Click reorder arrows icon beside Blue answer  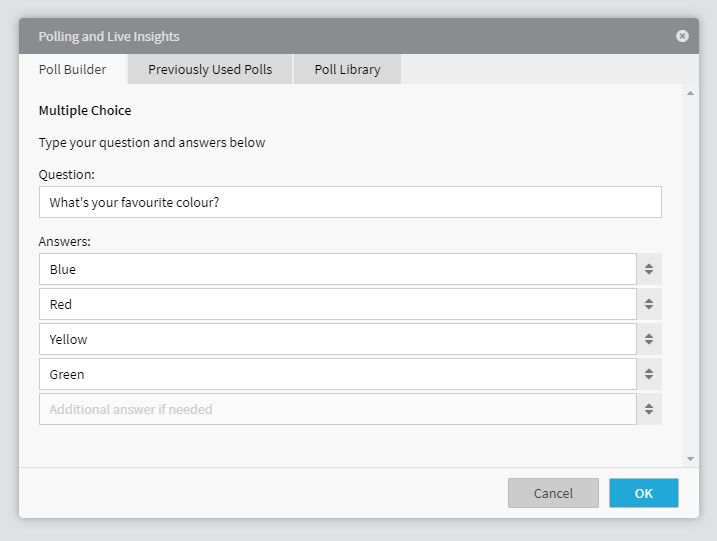[x=649, y=269]
